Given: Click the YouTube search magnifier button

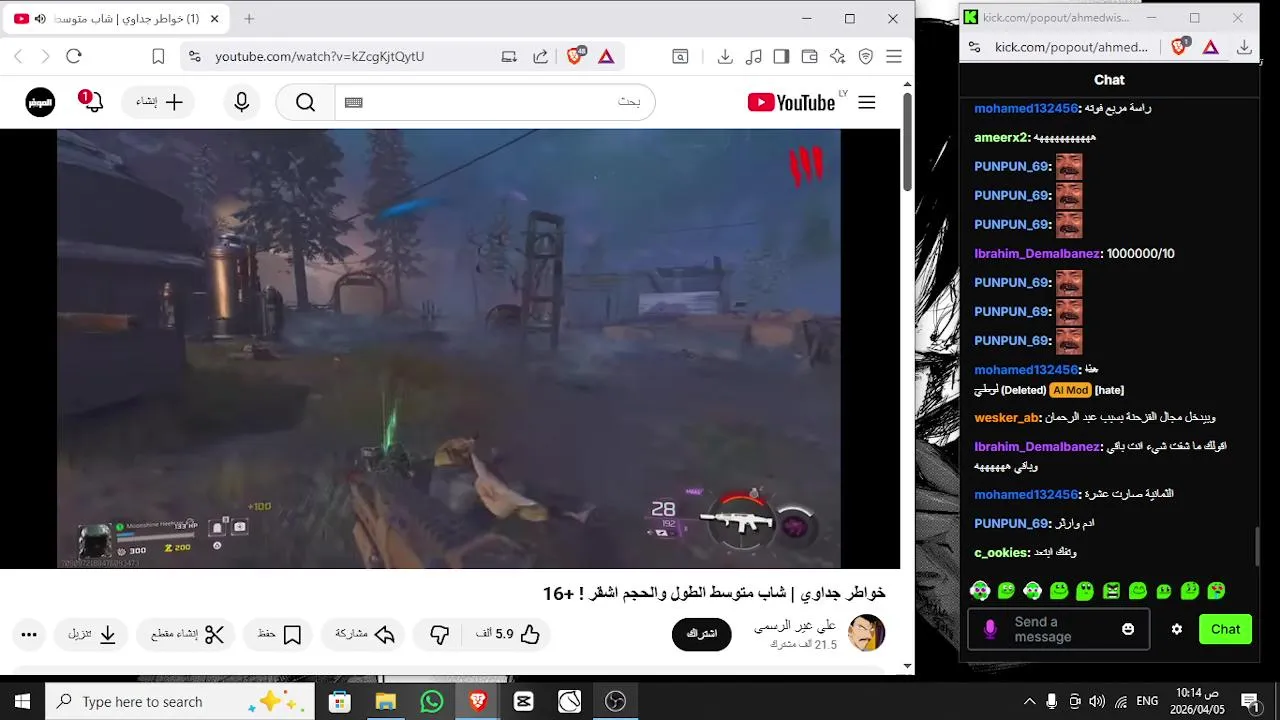Looking at the screenshot, I should pos(305,102).
